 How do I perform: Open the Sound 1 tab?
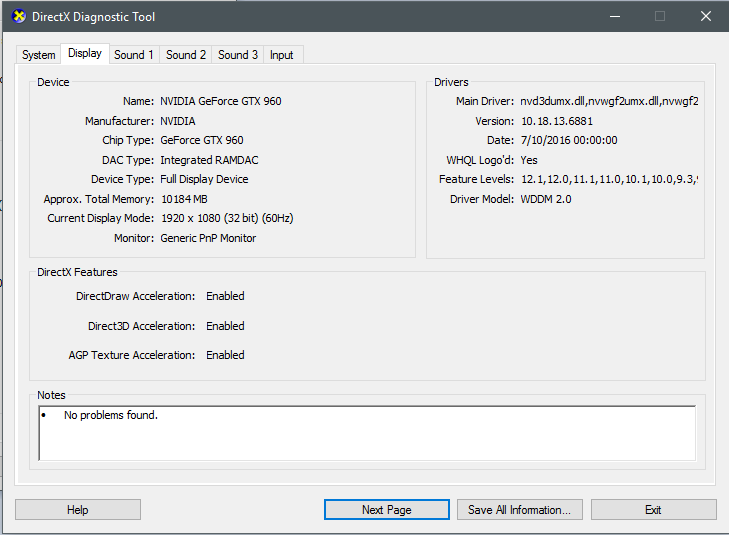(134, 55)
